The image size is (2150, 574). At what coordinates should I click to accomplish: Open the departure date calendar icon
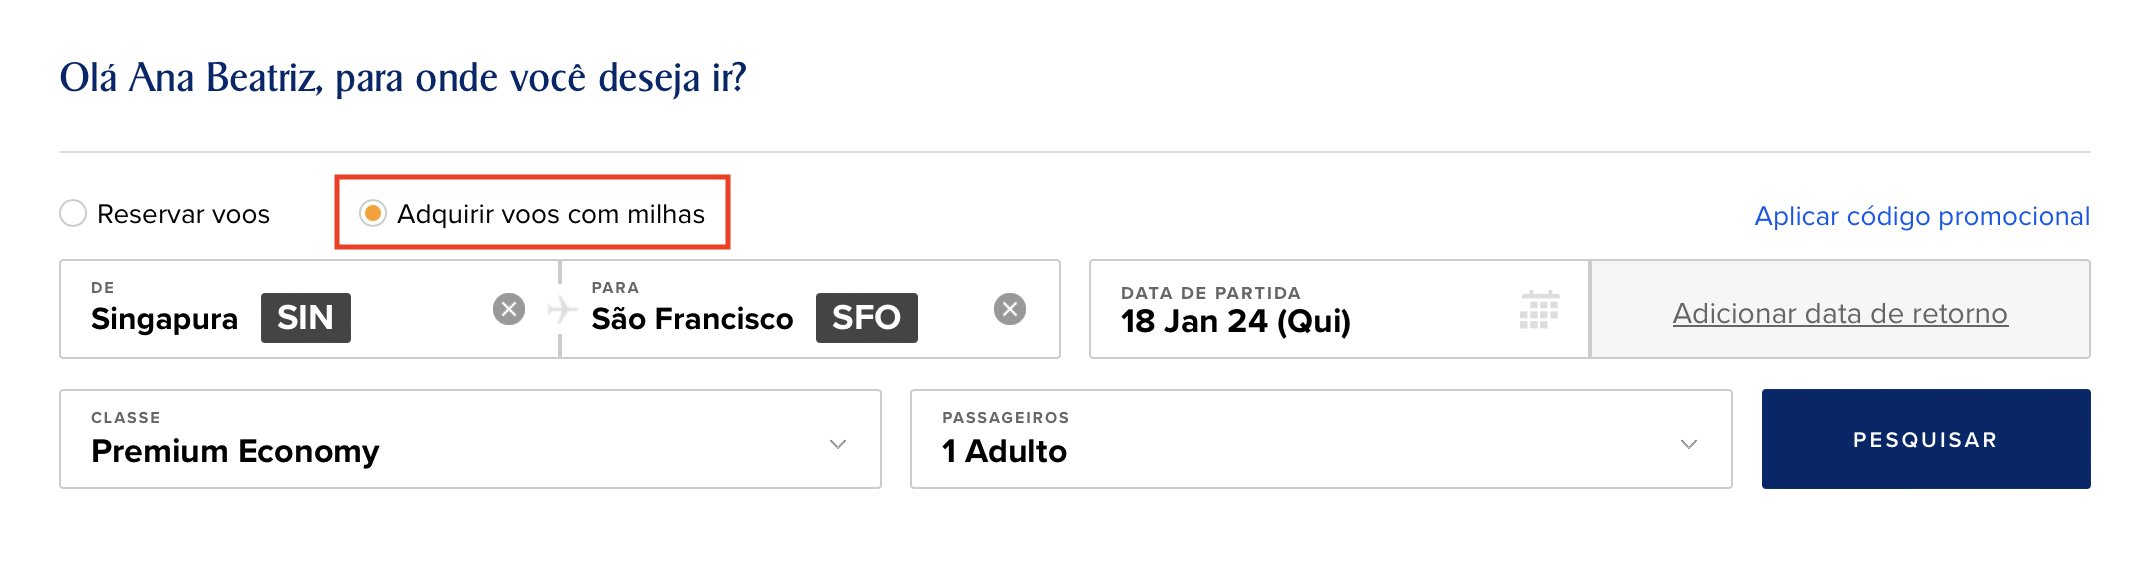[1539, 309]
